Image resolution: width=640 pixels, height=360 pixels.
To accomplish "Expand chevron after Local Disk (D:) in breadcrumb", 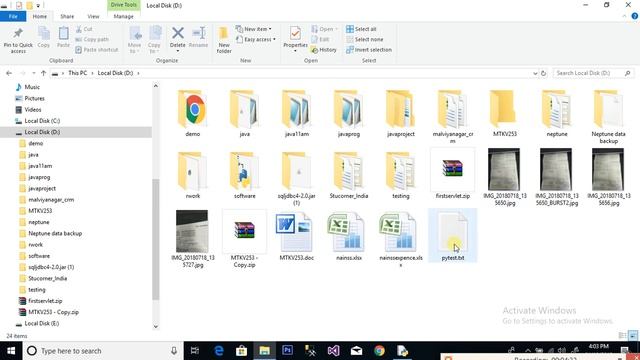I will click(x=138, y=73).
